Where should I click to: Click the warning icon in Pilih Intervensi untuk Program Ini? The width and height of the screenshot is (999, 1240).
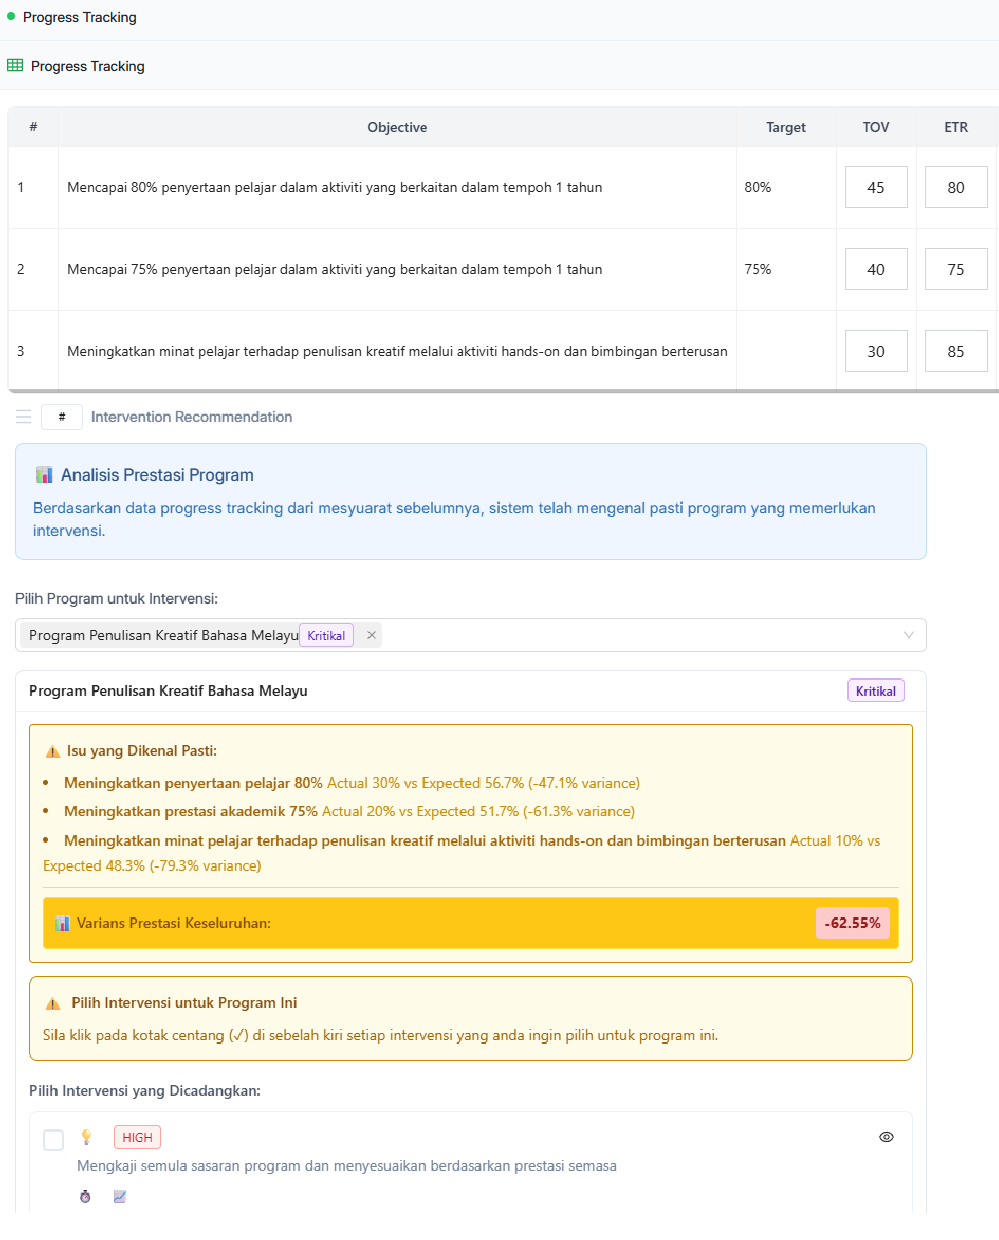(53, 1002)
